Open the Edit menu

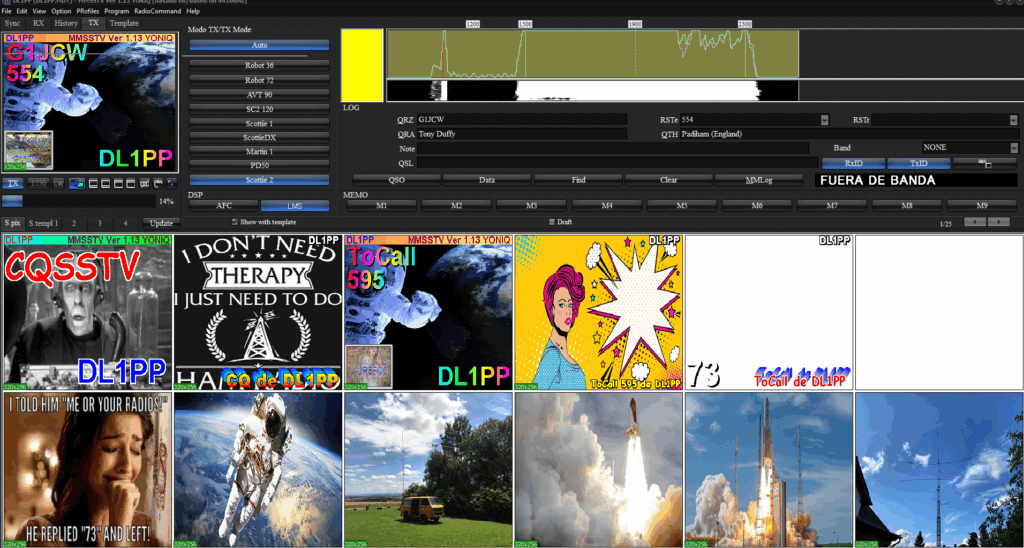[x=22, y=11]
